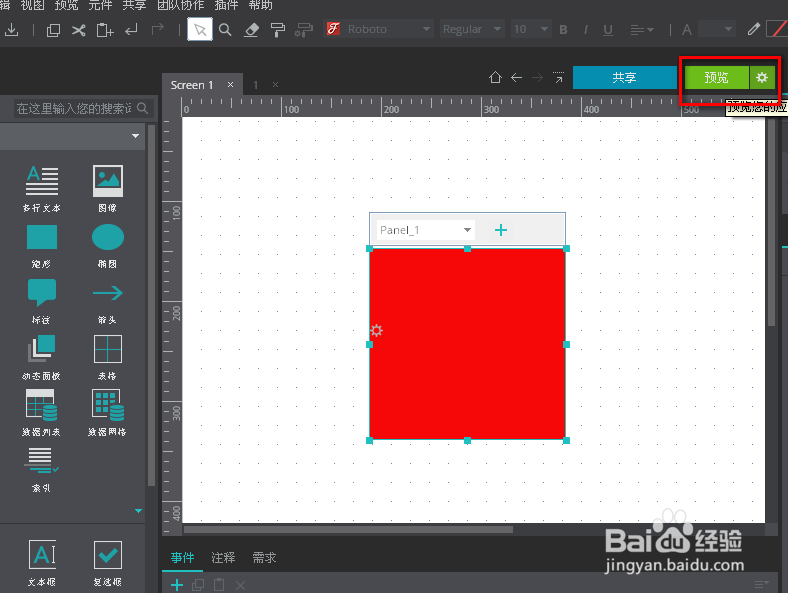Open the text alignment dropdown
This screenshot has height=593, width=788.
tap(642, 30)
